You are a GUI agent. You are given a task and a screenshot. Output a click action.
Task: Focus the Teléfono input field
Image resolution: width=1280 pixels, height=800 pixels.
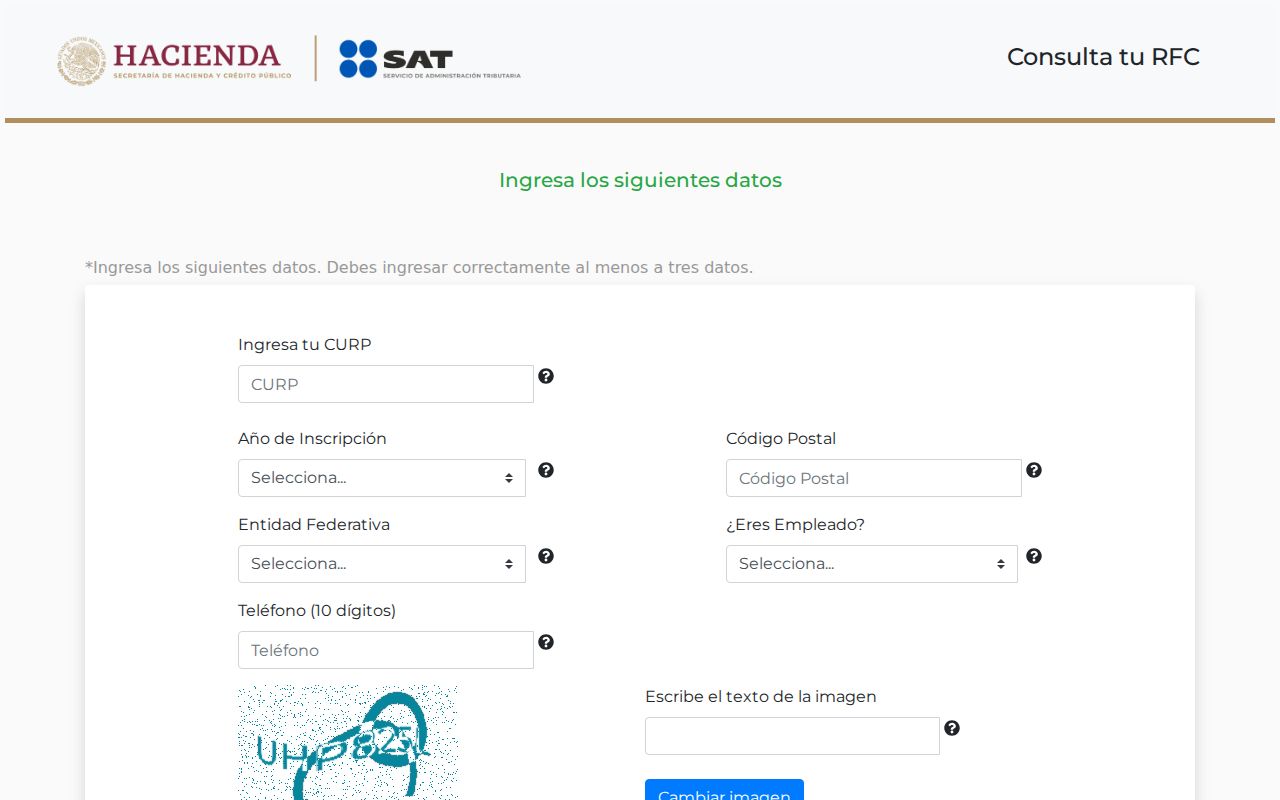coord(386,650)
